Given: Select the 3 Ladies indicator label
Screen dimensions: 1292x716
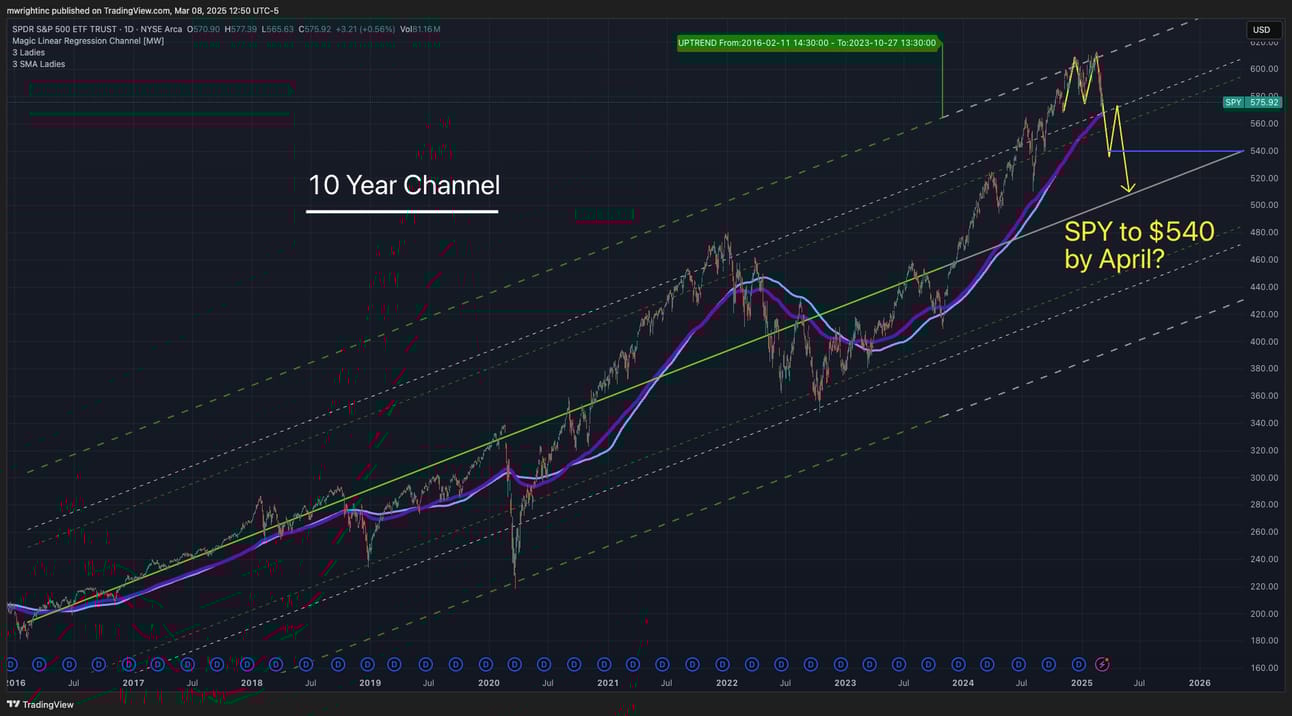Looking at the screenshot, I should pos(28,53).
